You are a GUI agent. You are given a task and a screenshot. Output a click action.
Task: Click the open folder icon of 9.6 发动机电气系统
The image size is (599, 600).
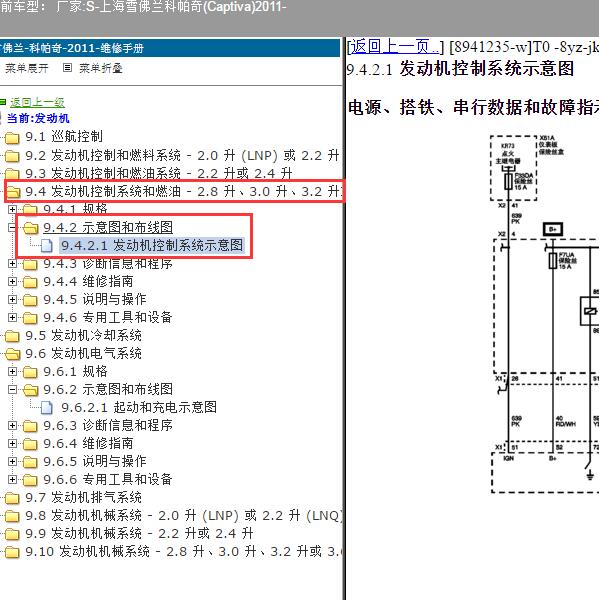click(x=13, y=354)
